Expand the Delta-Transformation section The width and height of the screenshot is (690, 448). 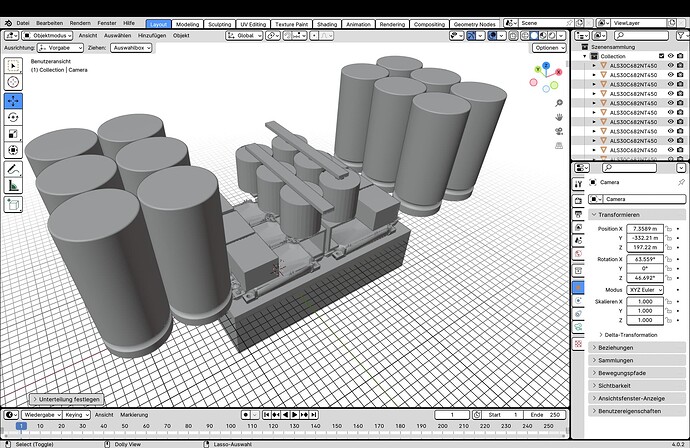coord(629,335)
